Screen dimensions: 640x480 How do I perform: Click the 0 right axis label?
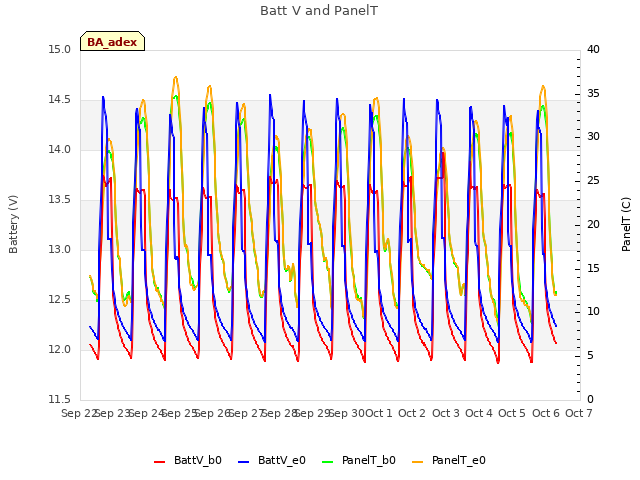pos(590,399)
